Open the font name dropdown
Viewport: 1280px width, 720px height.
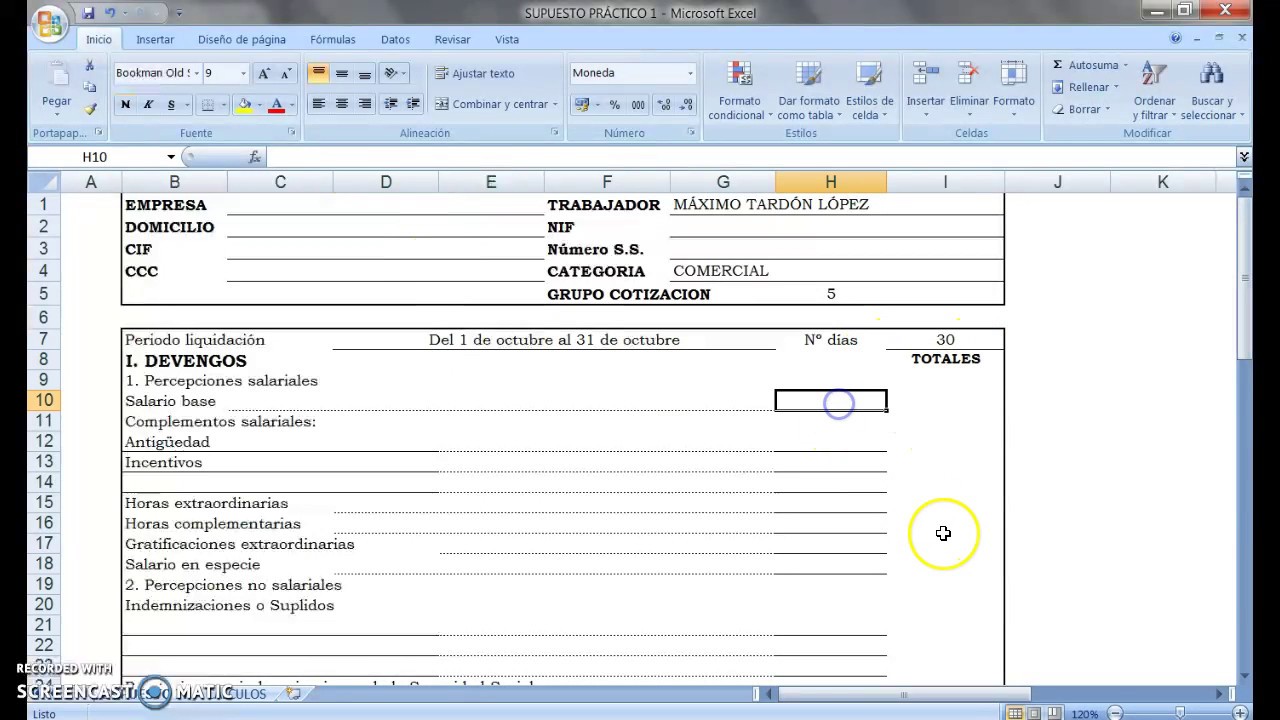pyautogui.click(x=197, y=73)
